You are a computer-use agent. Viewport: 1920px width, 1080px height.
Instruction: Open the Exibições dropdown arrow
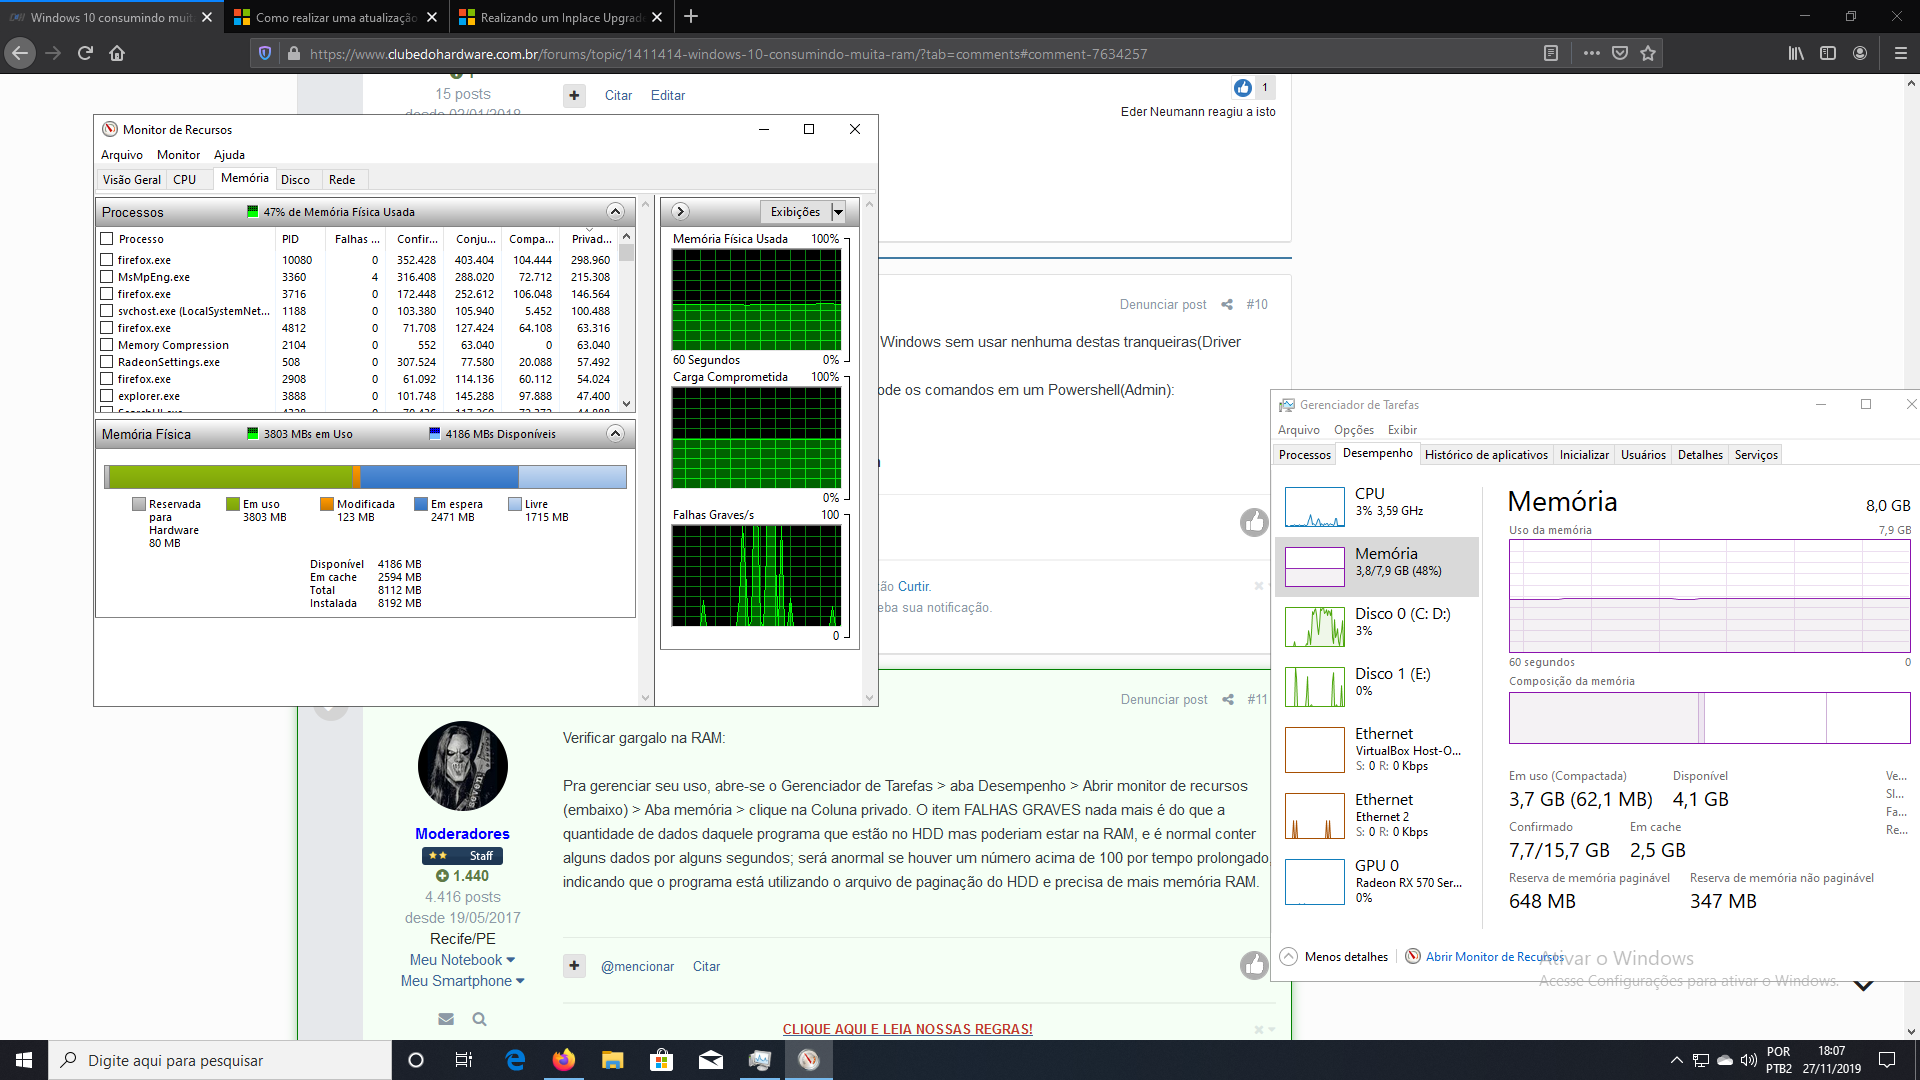(838, 212)
